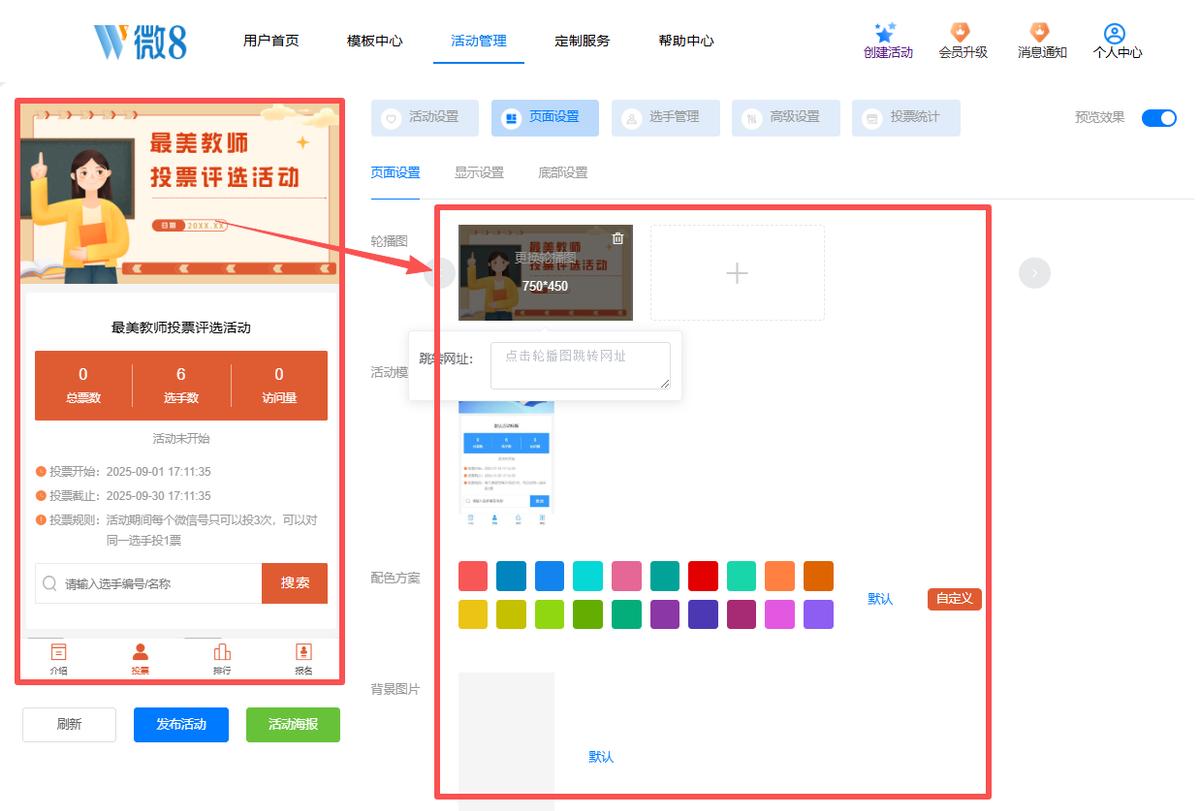The height and width of the screenshot is (811, 1200).
Task: Switch to the 活动设置 tab
Action: (x=425, y=117)
